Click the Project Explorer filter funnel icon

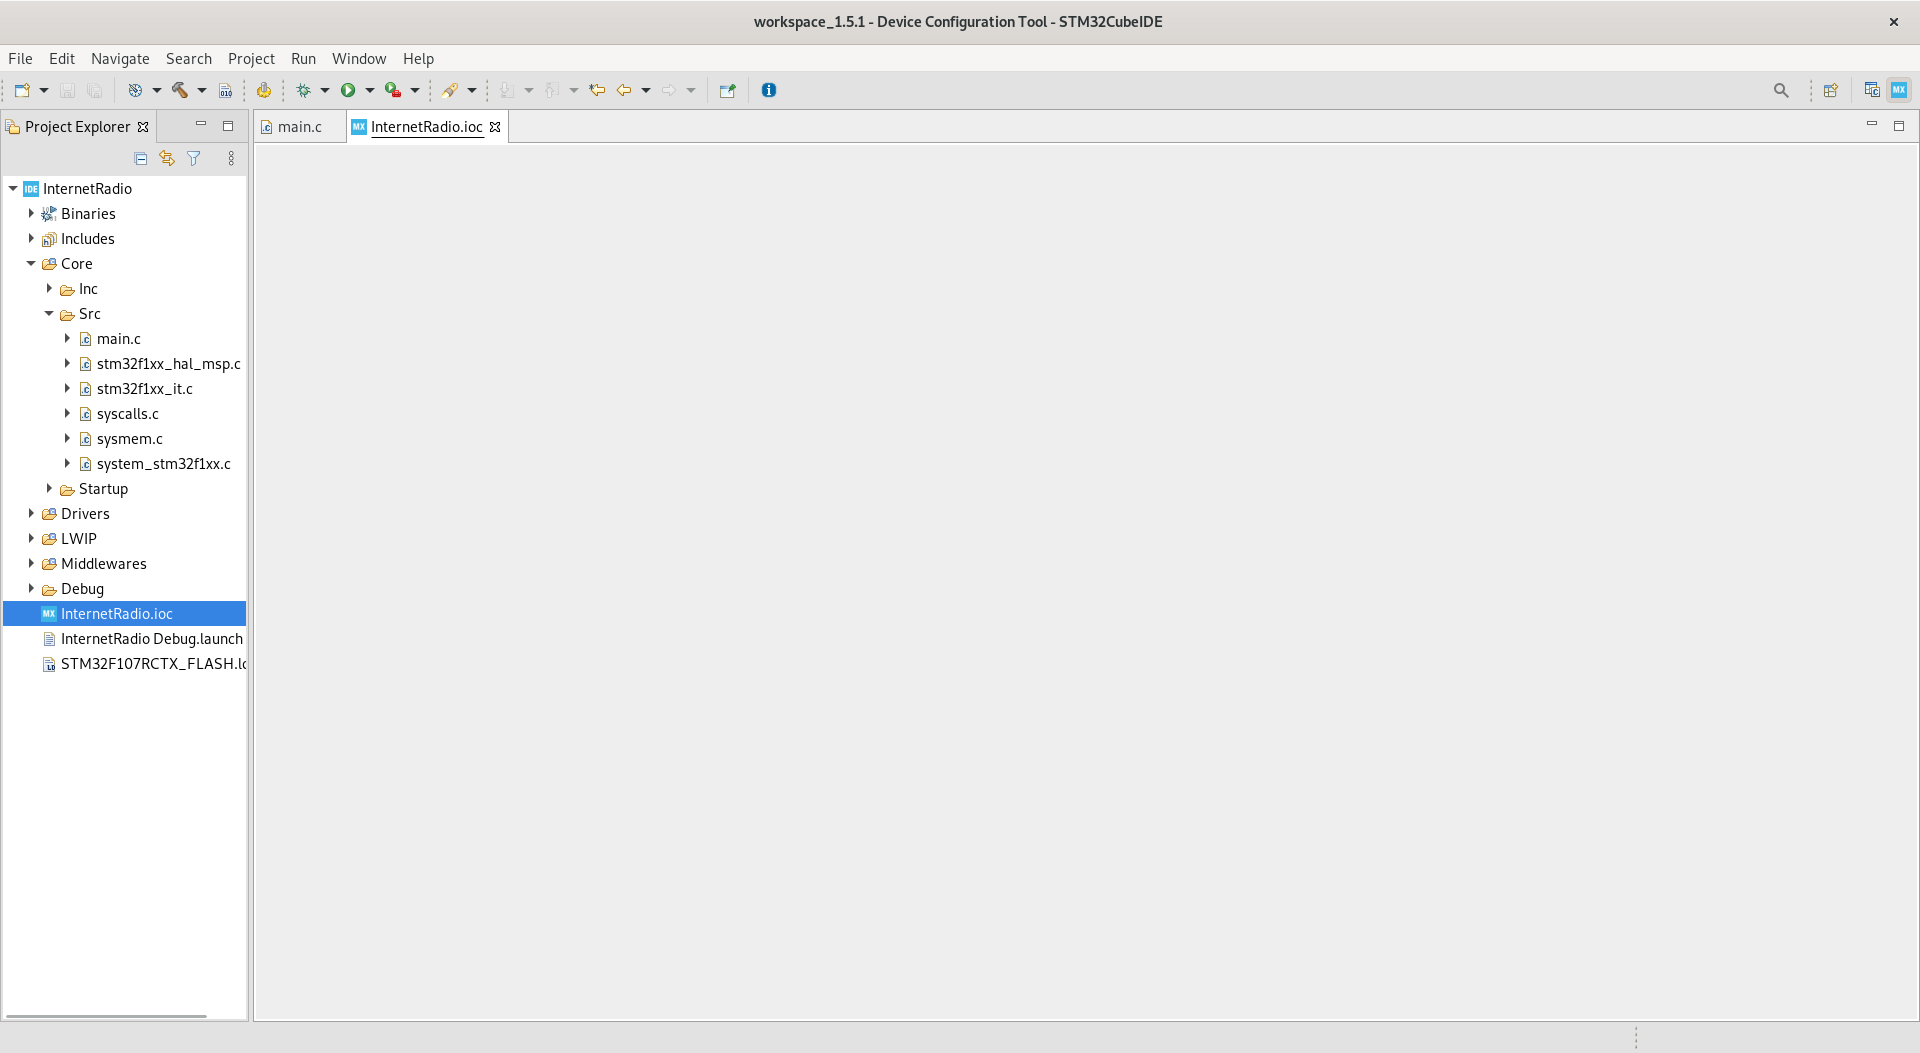click(194, 158)
